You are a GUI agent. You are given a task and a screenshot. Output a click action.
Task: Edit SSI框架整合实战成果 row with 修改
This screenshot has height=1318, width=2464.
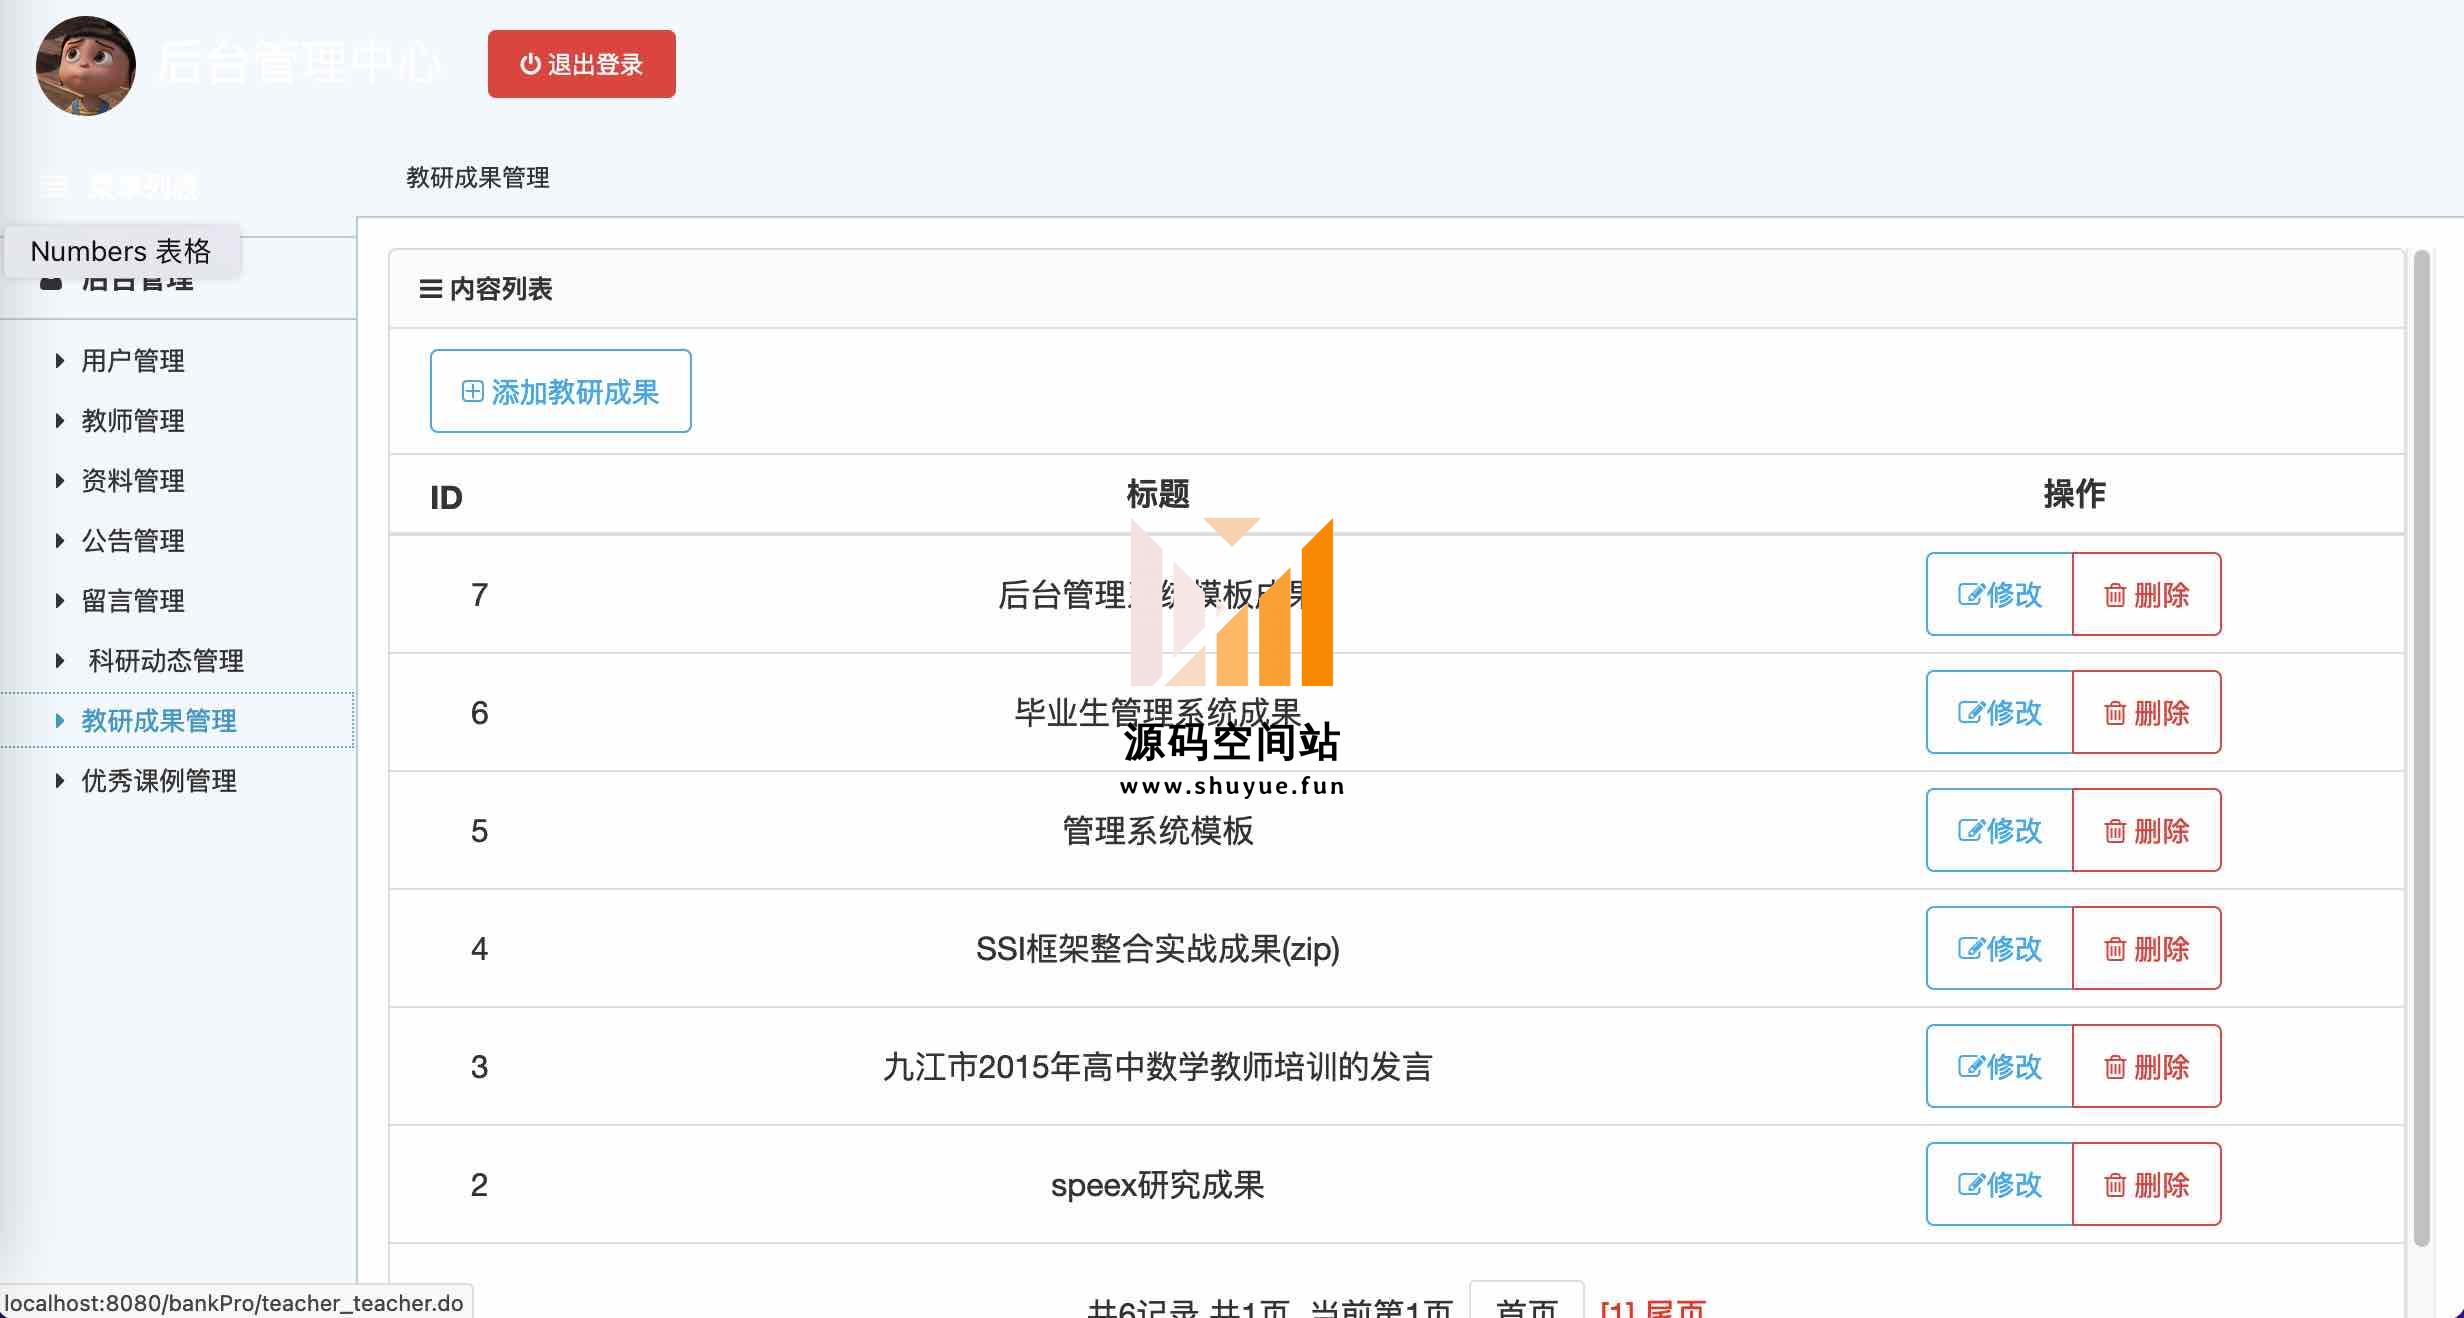point(2000,948)
